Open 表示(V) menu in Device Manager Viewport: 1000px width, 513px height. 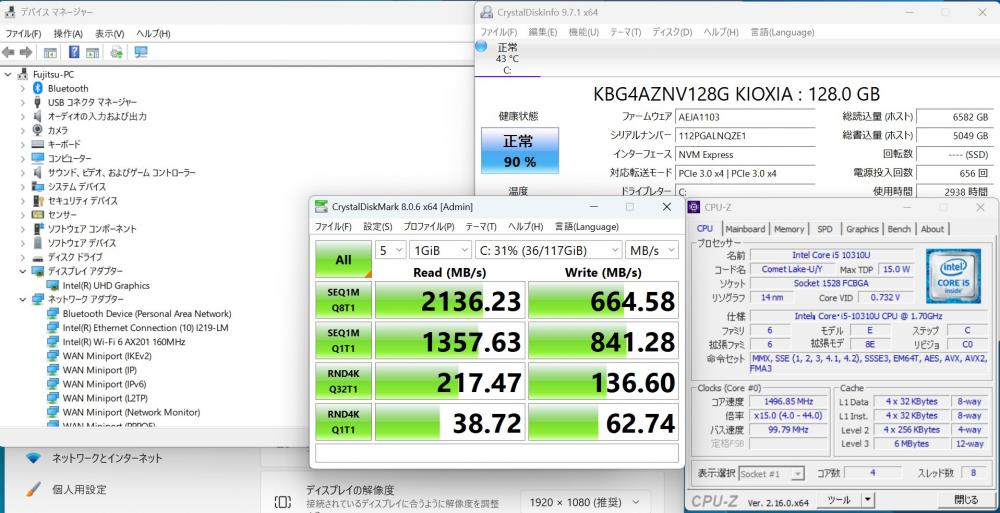tap(110, 34)
